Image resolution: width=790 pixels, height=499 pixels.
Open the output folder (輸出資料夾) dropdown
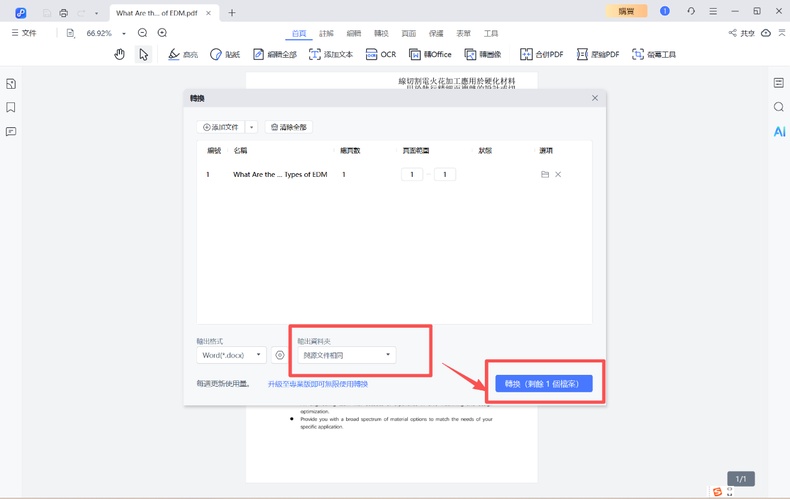point(346,355)
